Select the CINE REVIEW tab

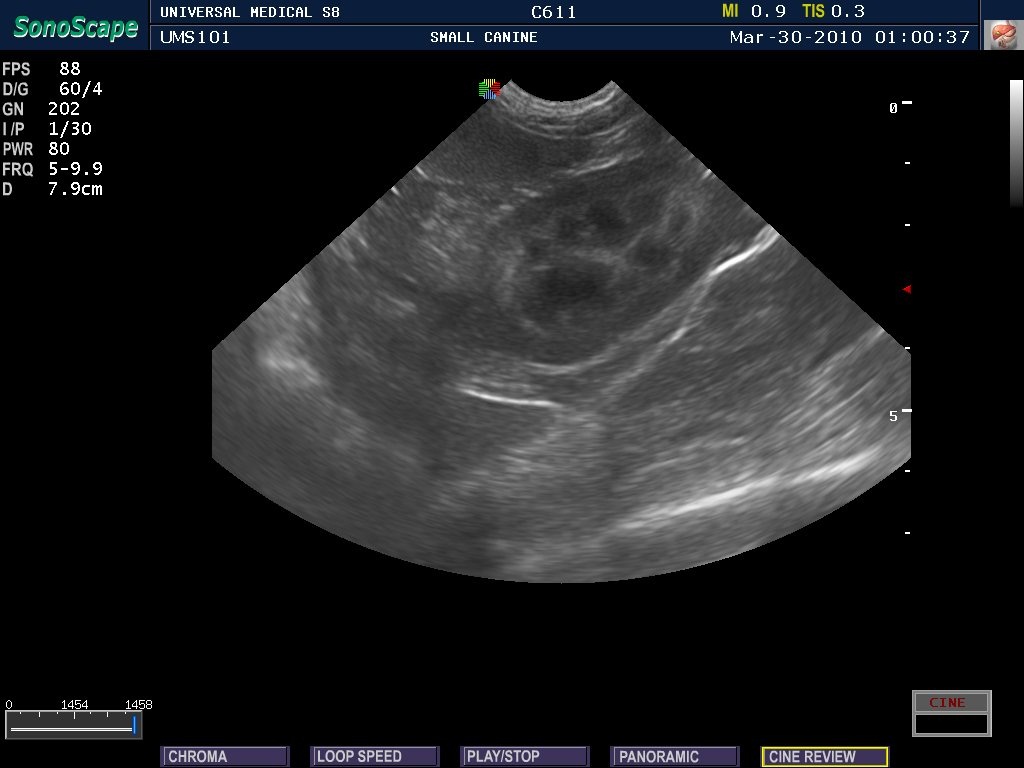click(x=824, y=757)
